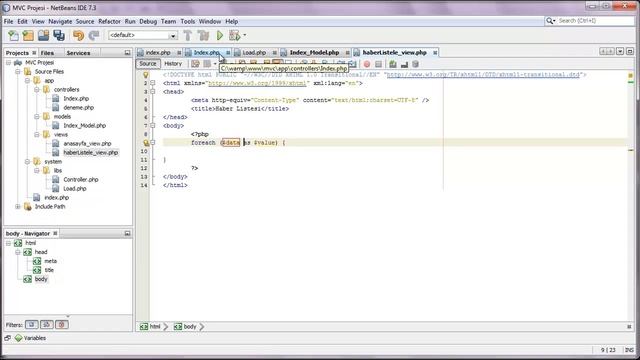Viewport: 640px width, 360px height.
Task: Collapse the Source Files folder node
Action: (18, 72)
